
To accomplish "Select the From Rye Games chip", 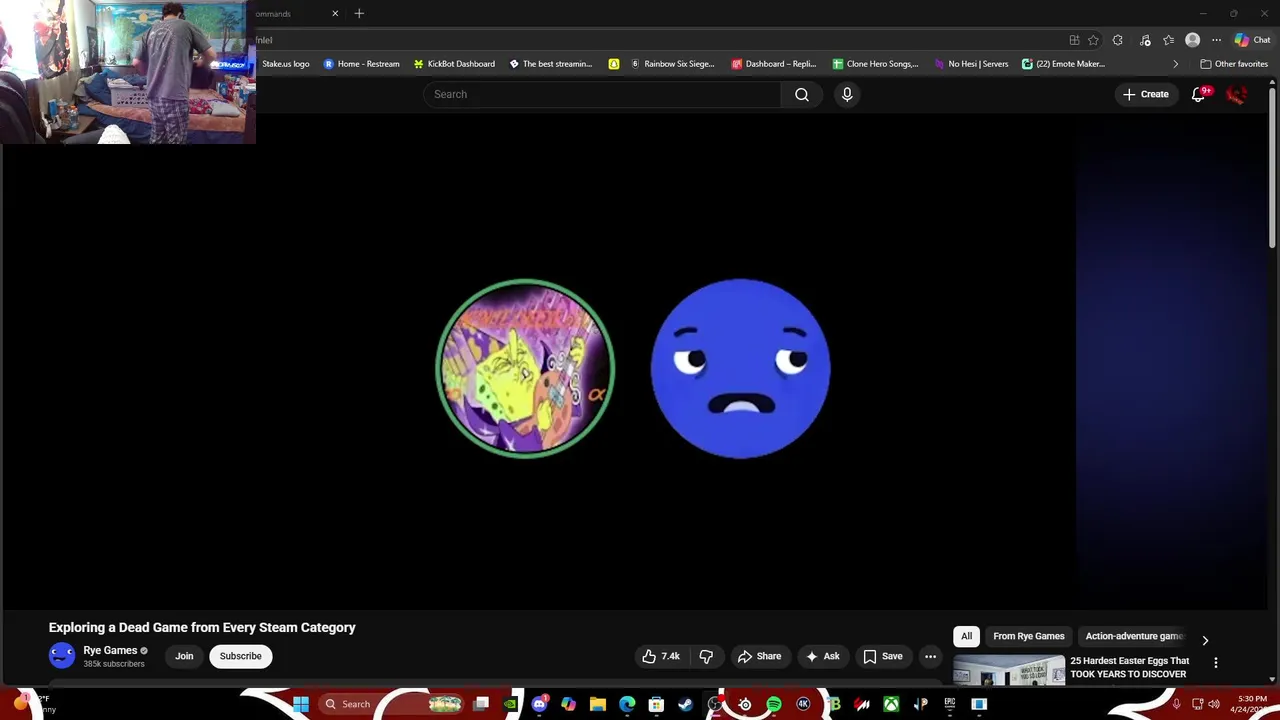I will [1029, 636].
